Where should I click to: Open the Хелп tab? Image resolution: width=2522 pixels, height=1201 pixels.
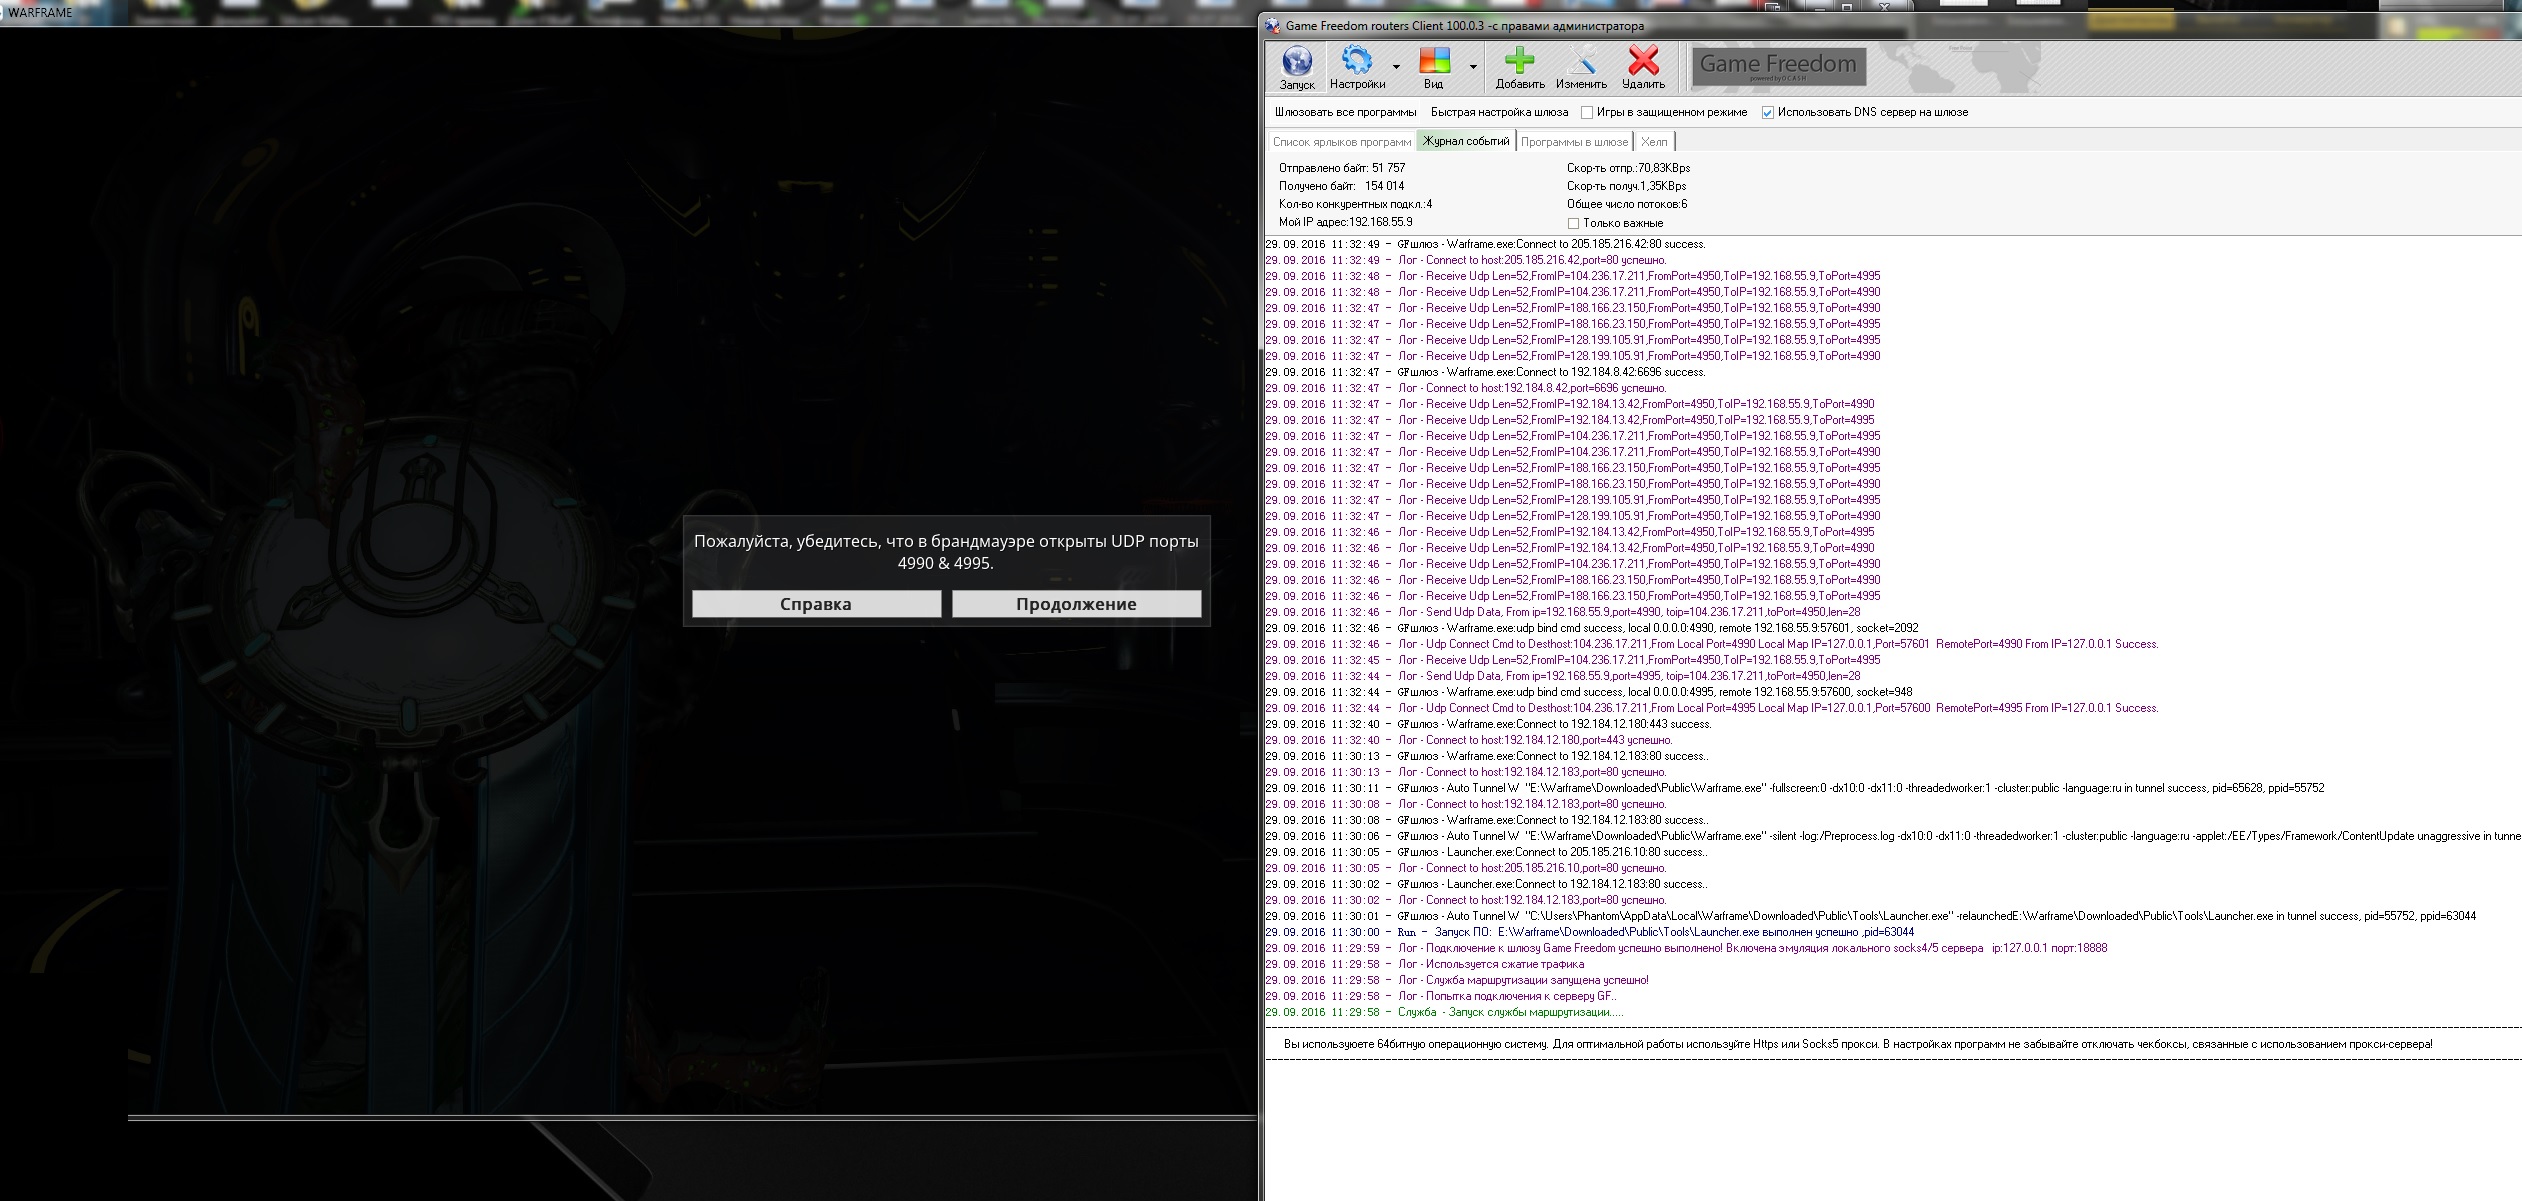pos(1654,142)
